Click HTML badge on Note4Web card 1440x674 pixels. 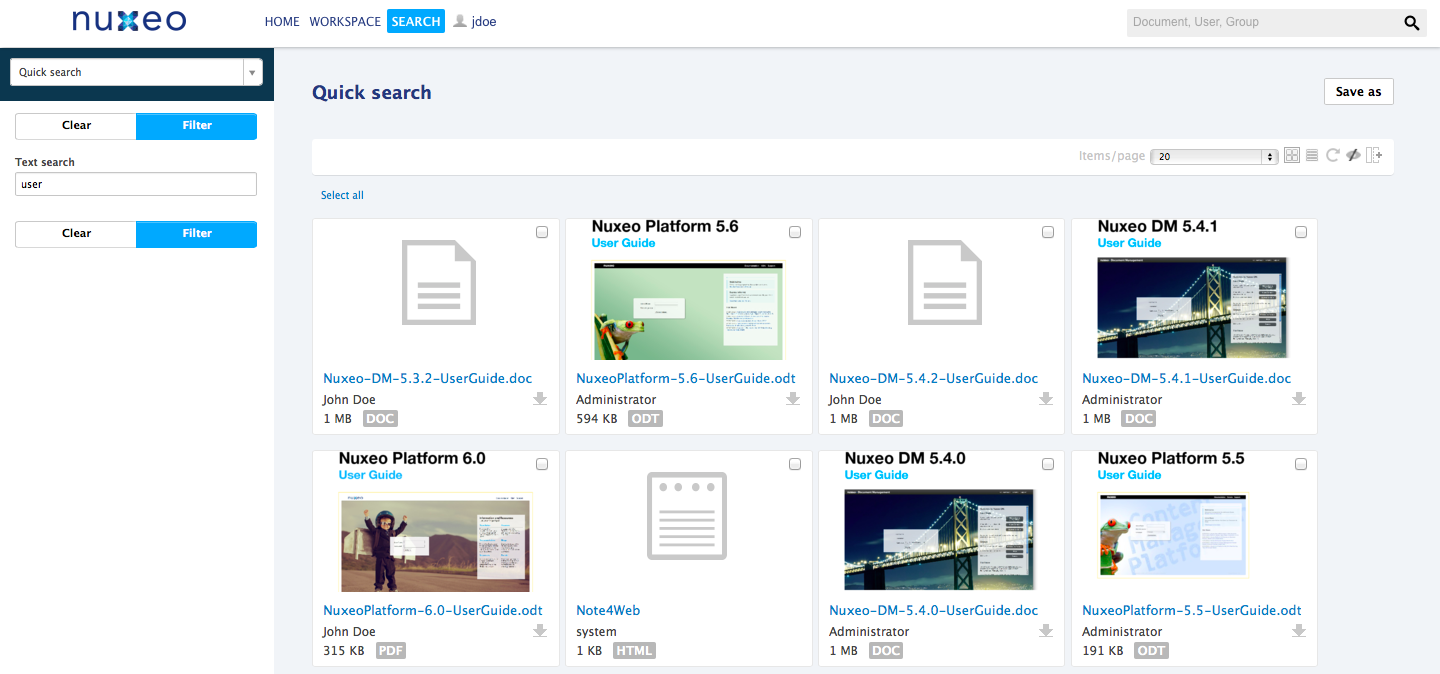pos(634,651)
